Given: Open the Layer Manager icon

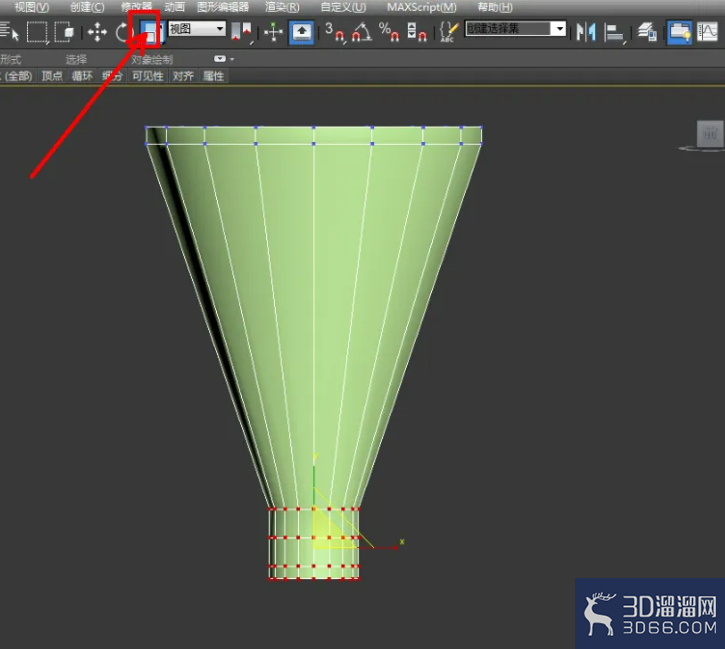Looking at the screenshot, I should click(x=647, y=32).
